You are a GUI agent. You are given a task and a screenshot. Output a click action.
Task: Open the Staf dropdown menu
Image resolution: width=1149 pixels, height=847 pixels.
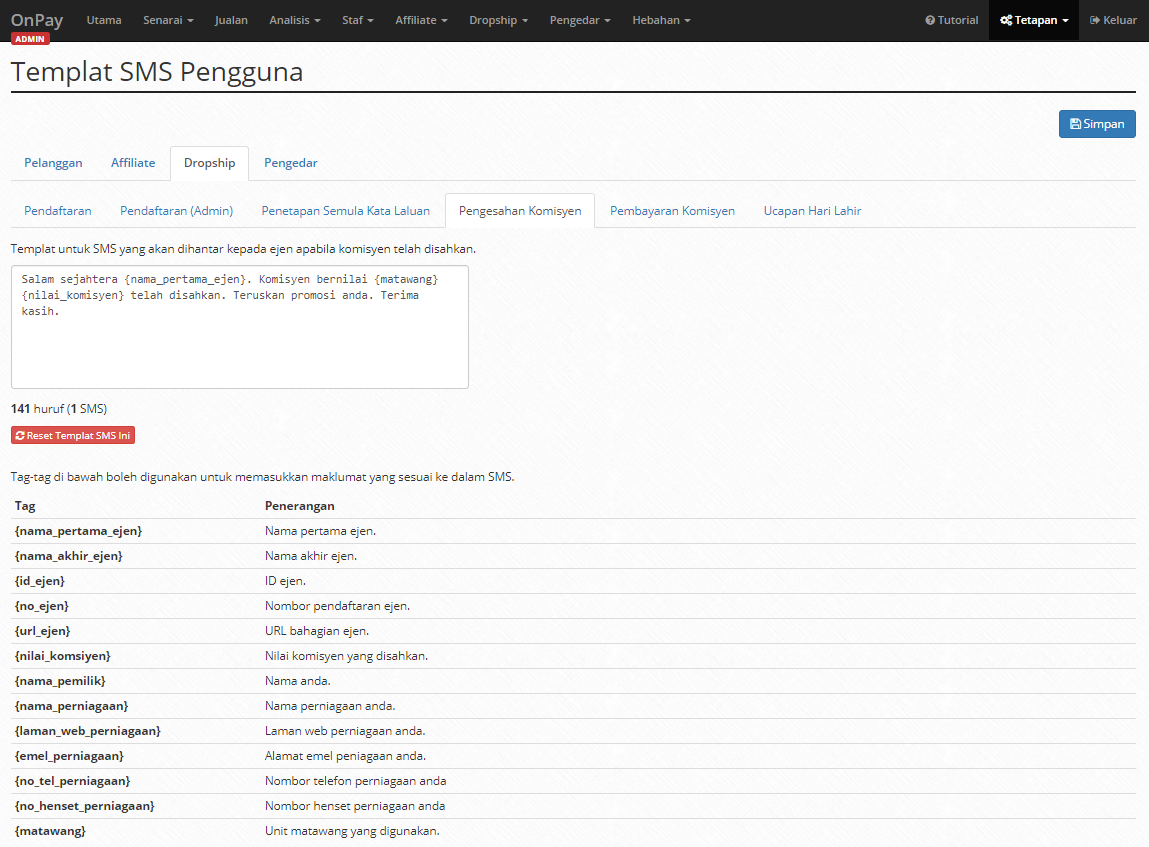(358, 21)
